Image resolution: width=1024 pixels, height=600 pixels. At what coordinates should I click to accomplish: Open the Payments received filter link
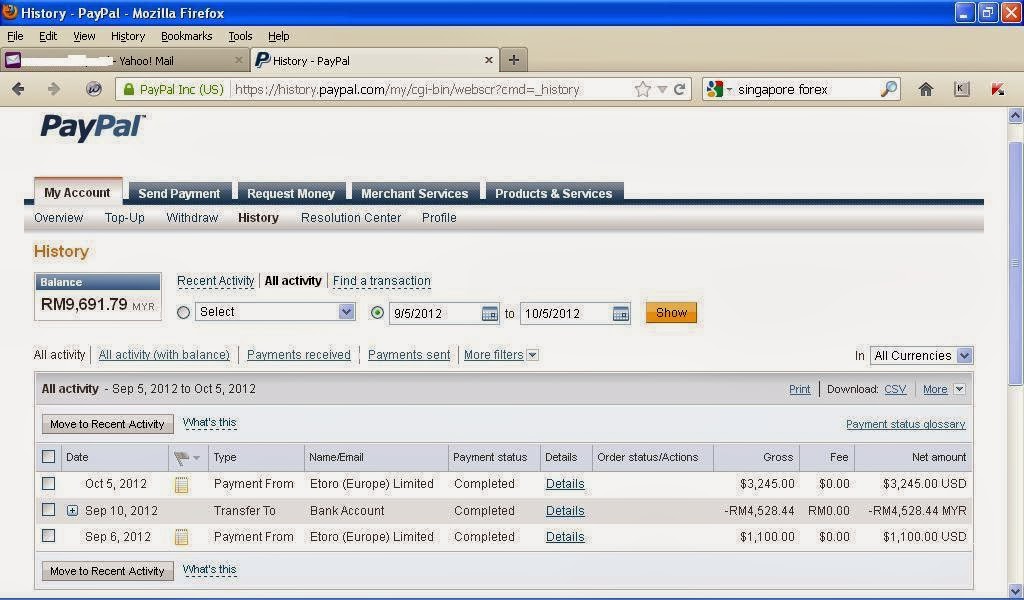click(x=298, y=355)
